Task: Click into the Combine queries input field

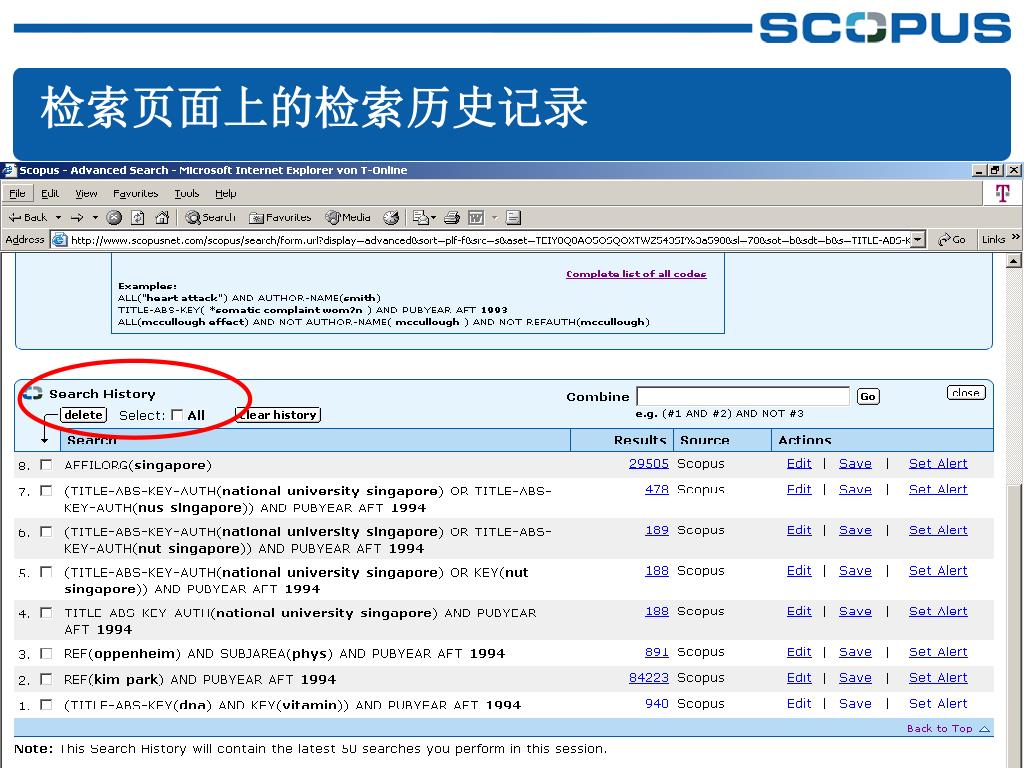Action: click(x=743, y=396)
